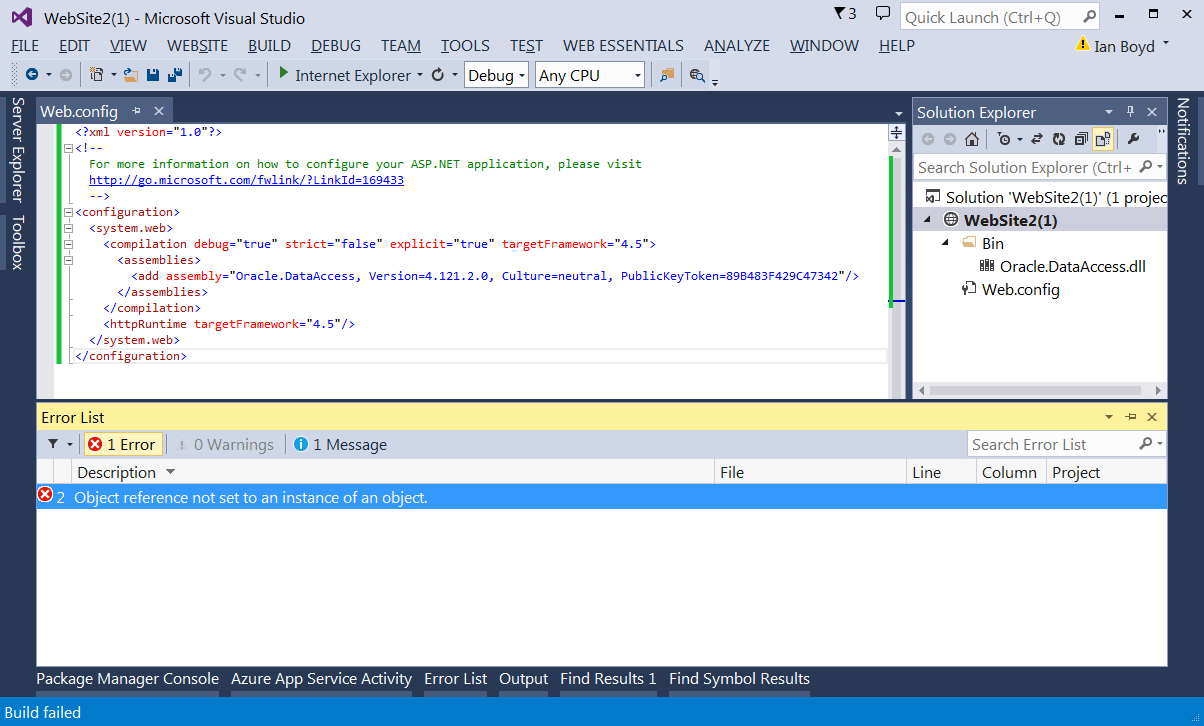Refresh the Solution Explorer tree
The height and width of the screenshot is (726, 1204).
(x=1059, y=139)
